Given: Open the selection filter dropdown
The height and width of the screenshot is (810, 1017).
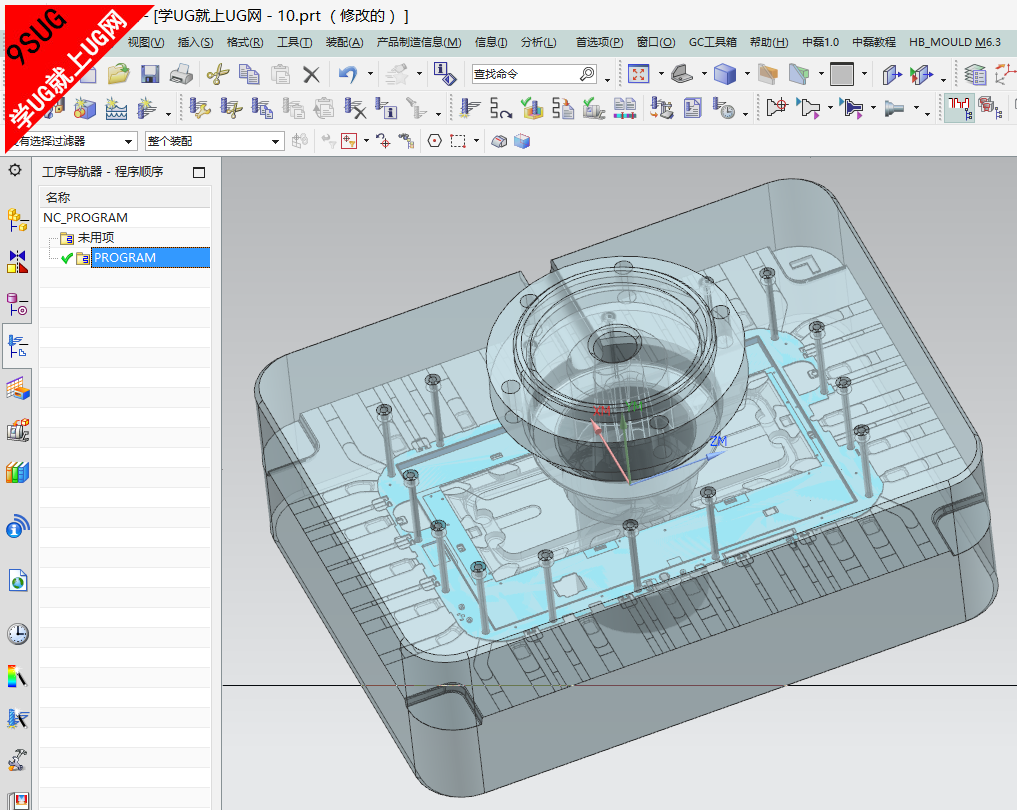Looking at the screenshot, I should [x=128, y=141].
